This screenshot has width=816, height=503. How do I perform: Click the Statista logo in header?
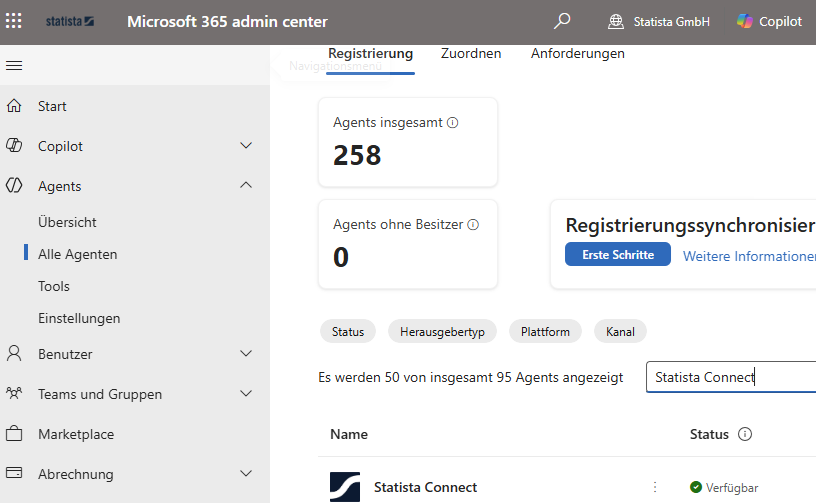tap(70, 21)
